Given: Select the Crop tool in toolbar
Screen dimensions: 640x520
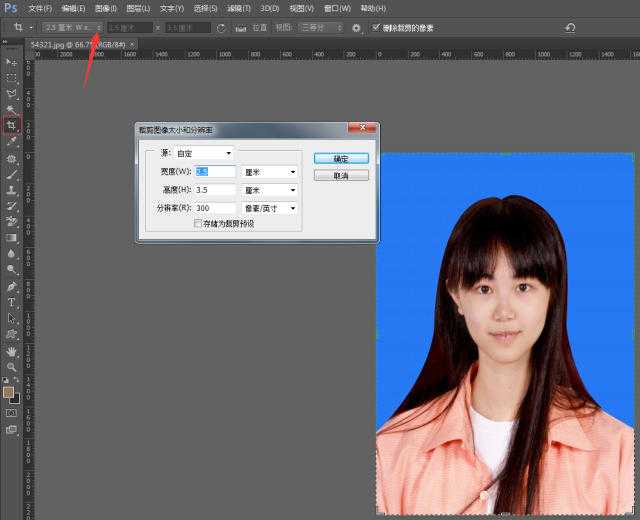Looking at the screenshot, I should click(11, 126).
